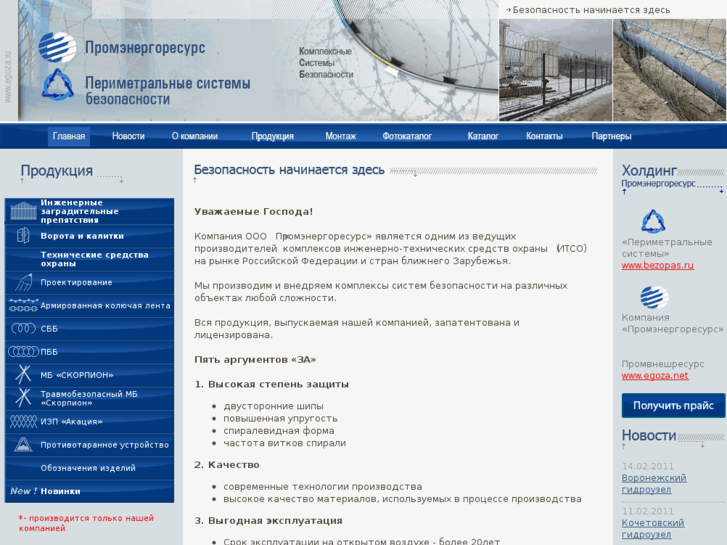The height and width of the screenshot is (545, 727).
Task: Click the fence icon beside Инженерные заградительные препятствия
Action: tap(23, 211)
